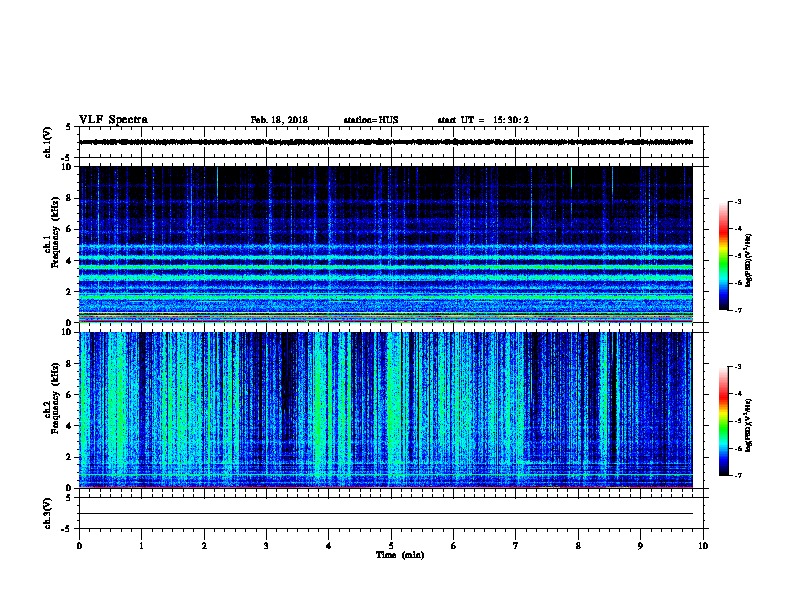The height and width of the screenshot is (612, 792).
Task: Click the time axis tick label "0"
Action: [79, 546]
